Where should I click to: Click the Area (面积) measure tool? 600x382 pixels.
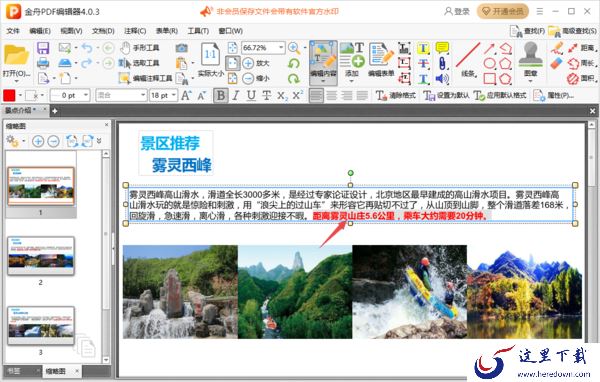581,78
